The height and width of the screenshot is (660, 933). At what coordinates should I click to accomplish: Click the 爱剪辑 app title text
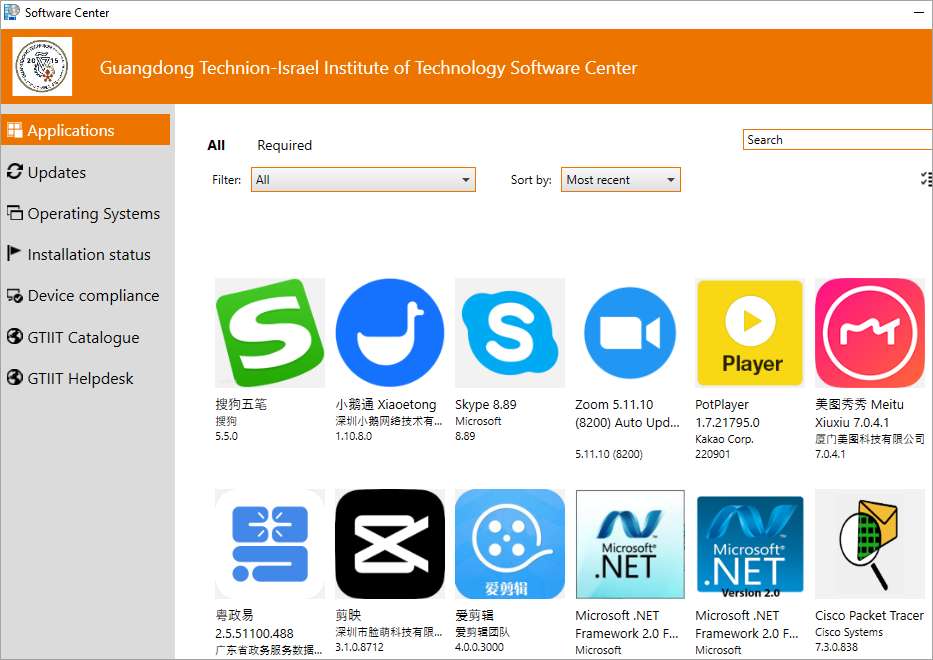point(474,615)
